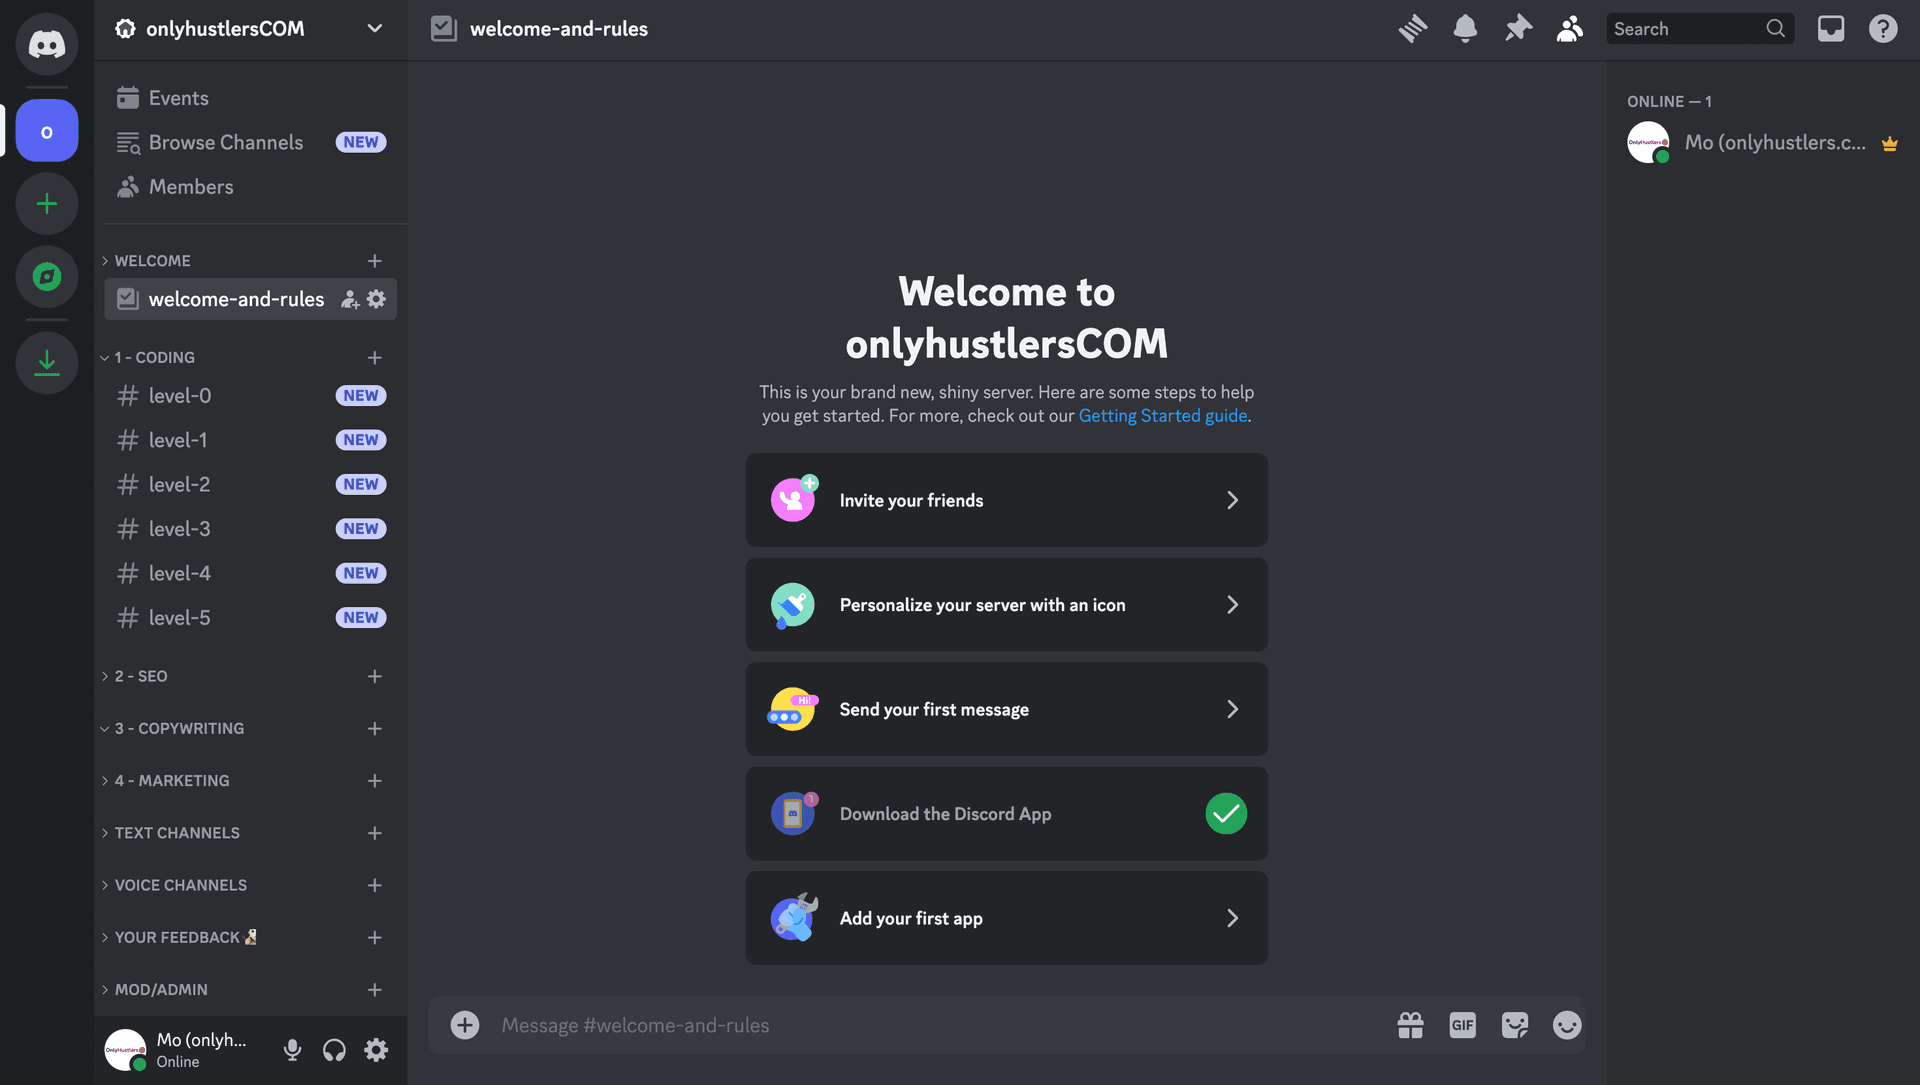Toggle microphone mute in user panel
1920x1085 pixels.
click(291, 1049)
